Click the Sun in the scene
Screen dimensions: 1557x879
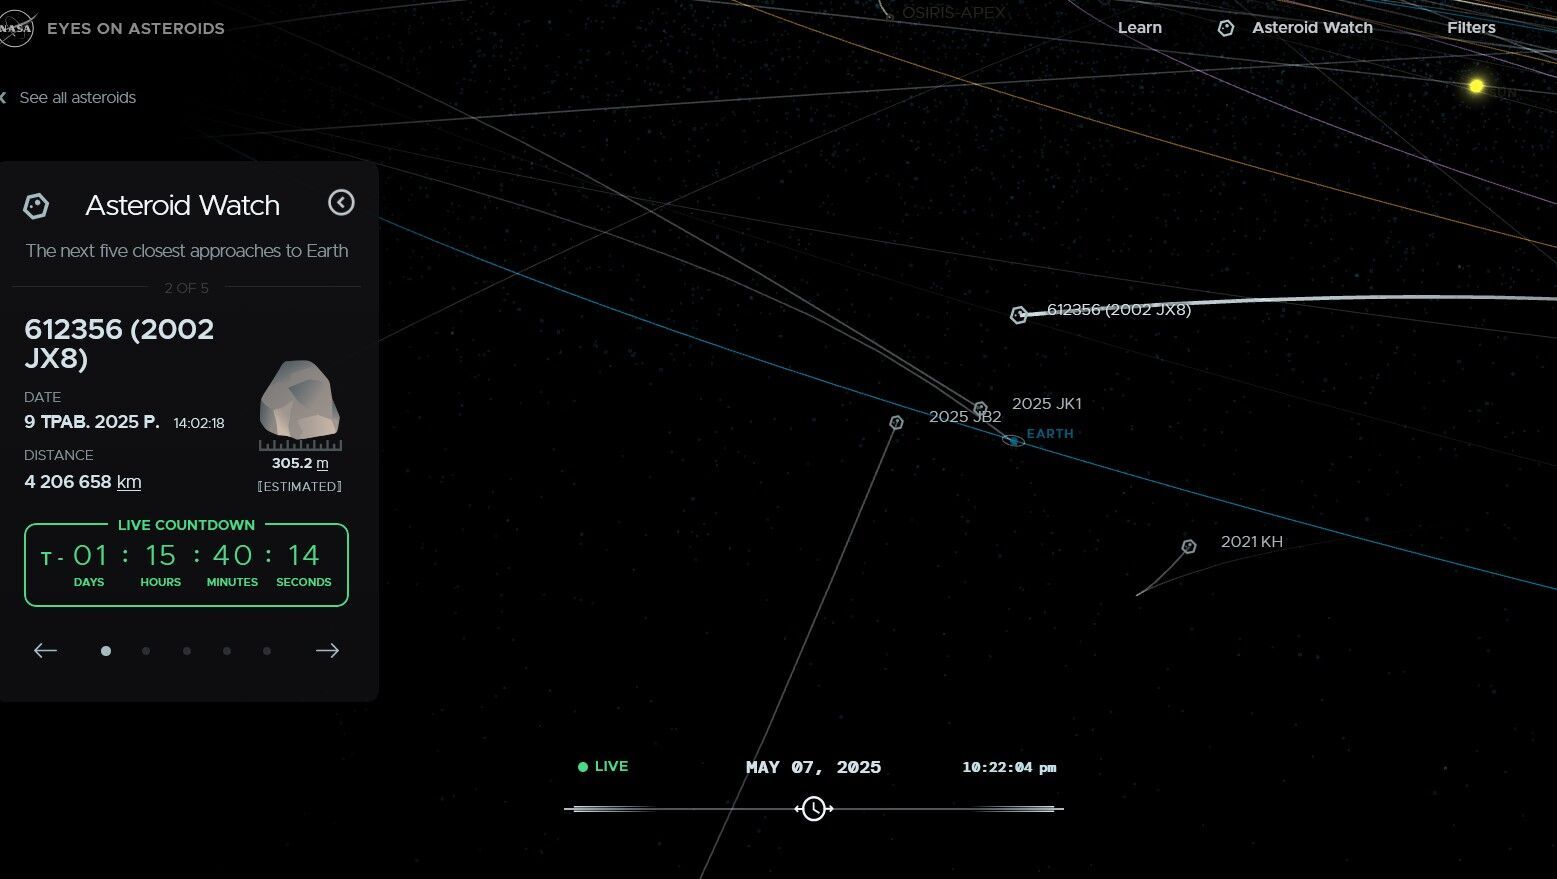pos(1476,86)
